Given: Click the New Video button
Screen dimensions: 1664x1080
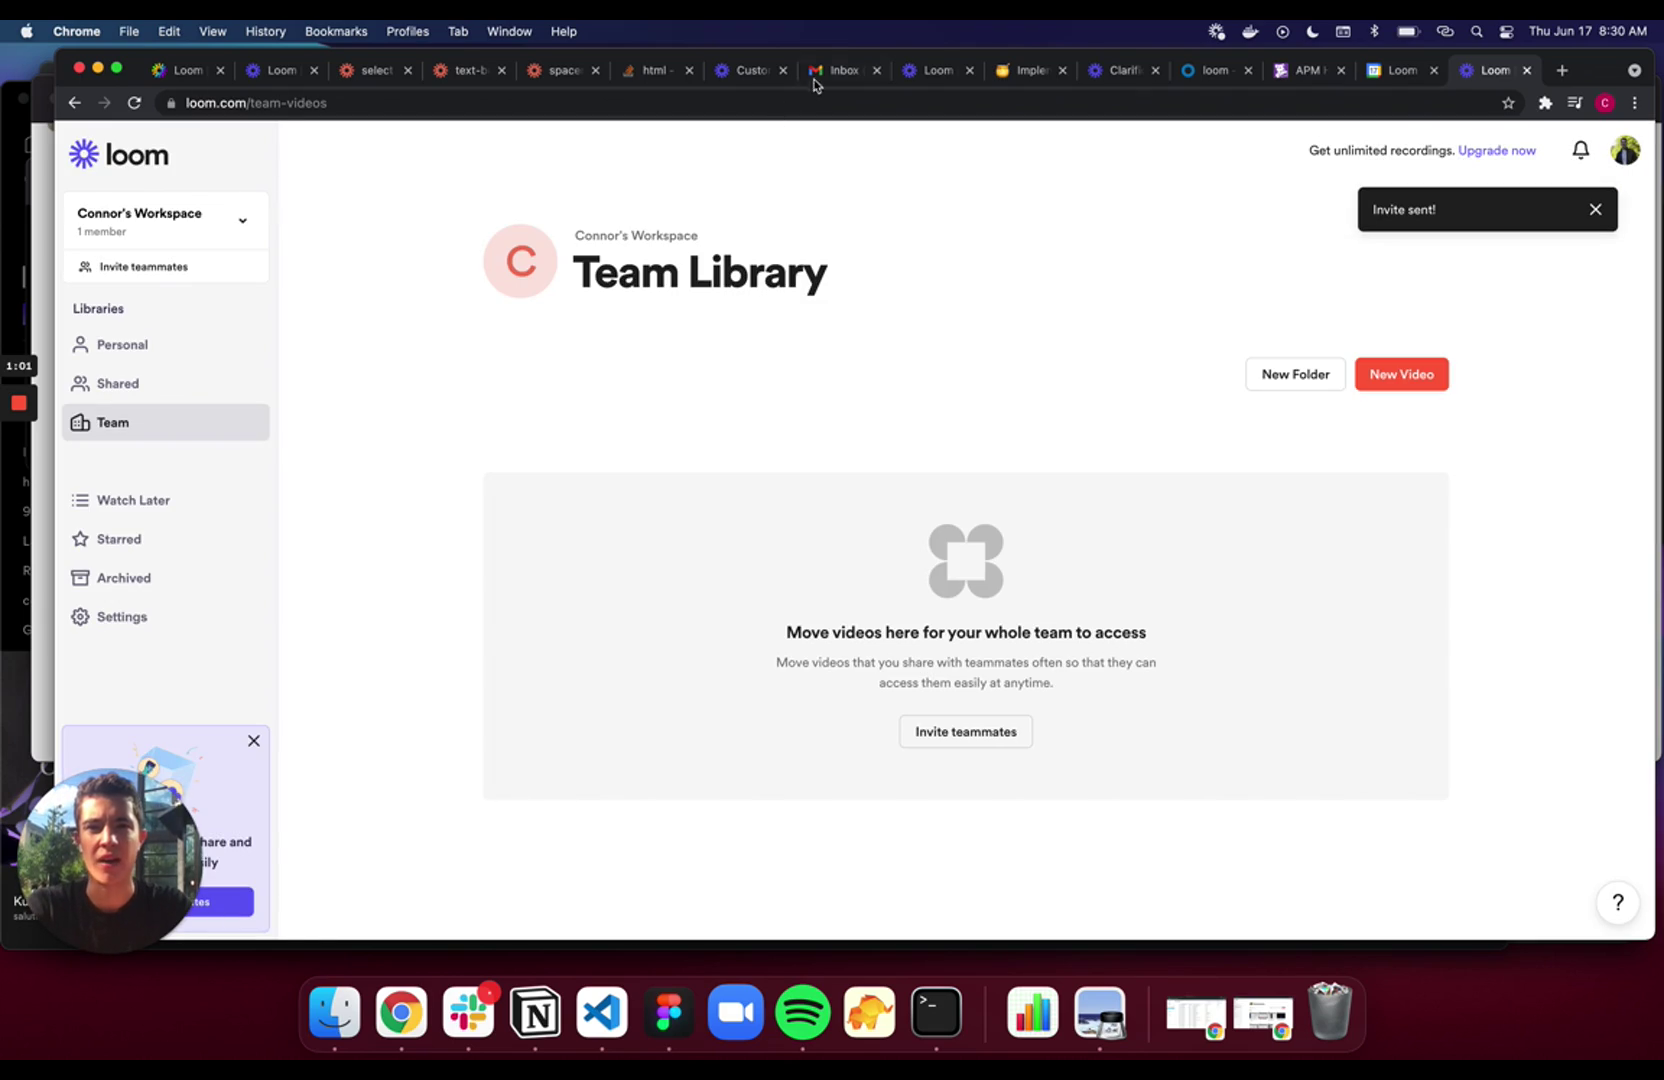Looking at the screenshot, I should click(x=1401, y=374).
